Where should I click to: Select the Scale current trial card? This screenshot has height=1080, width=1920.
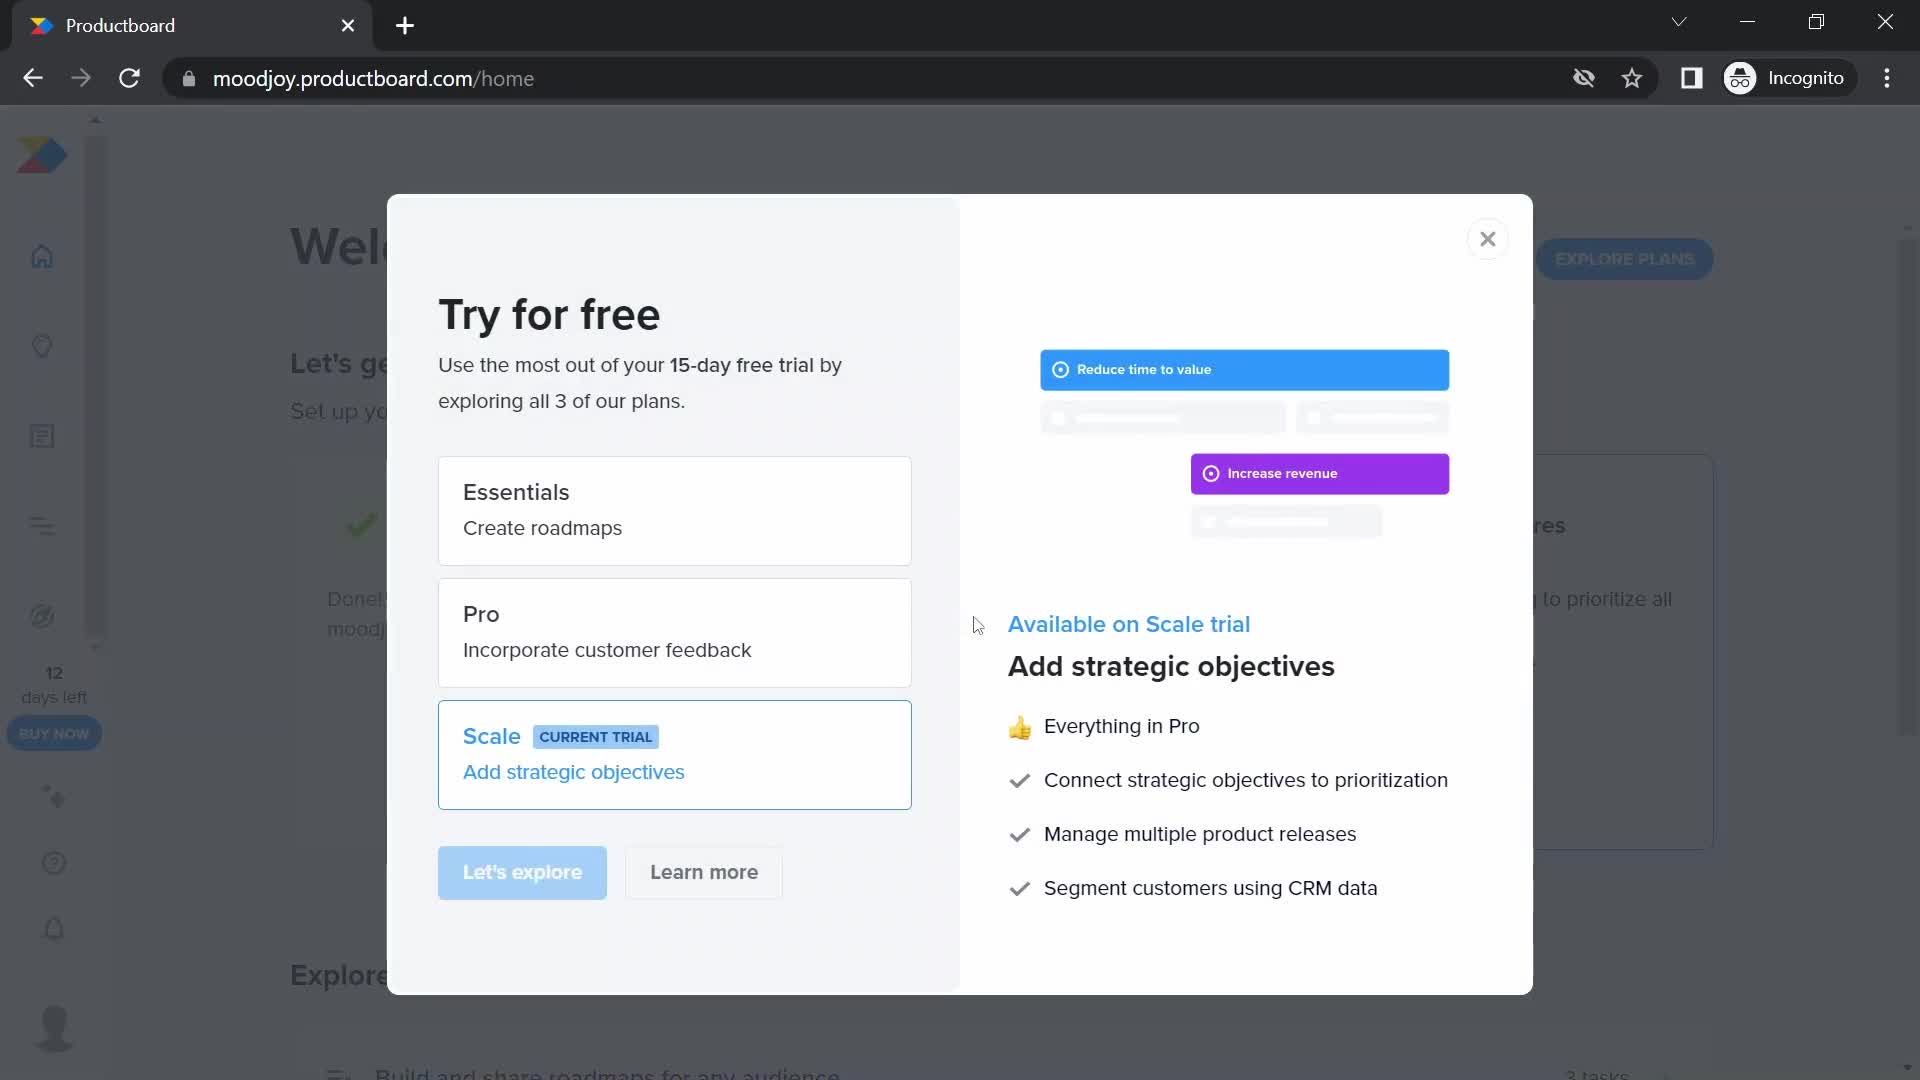[x=674, y=755]
